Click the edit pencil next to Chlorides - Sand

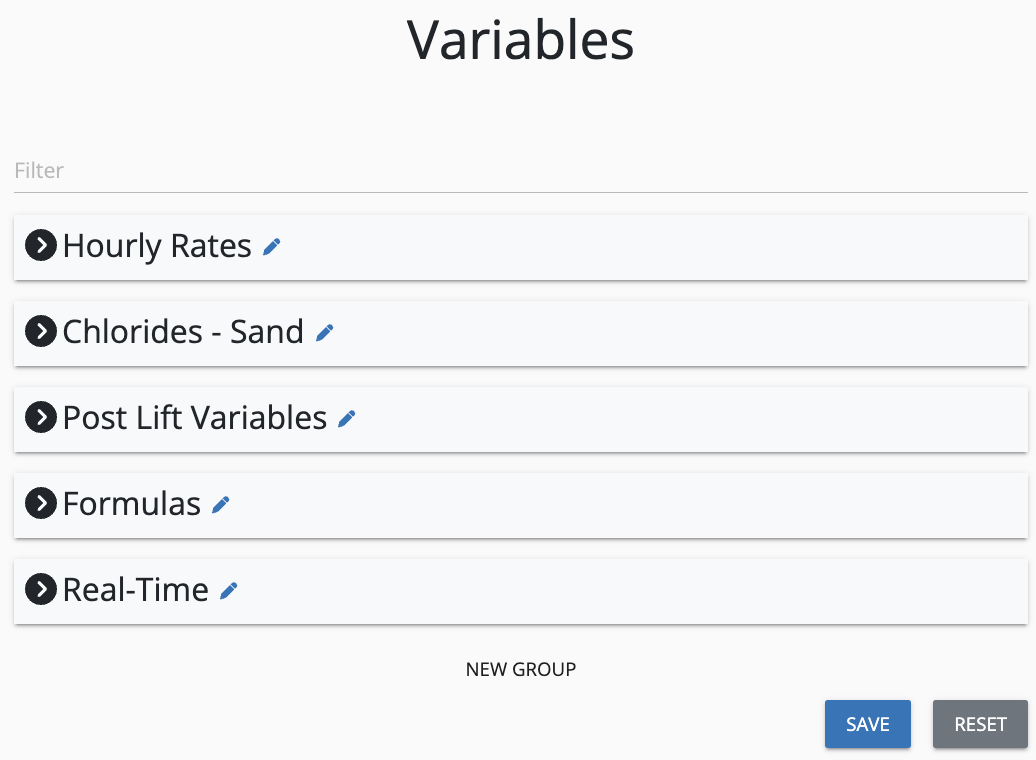(324, 332)
